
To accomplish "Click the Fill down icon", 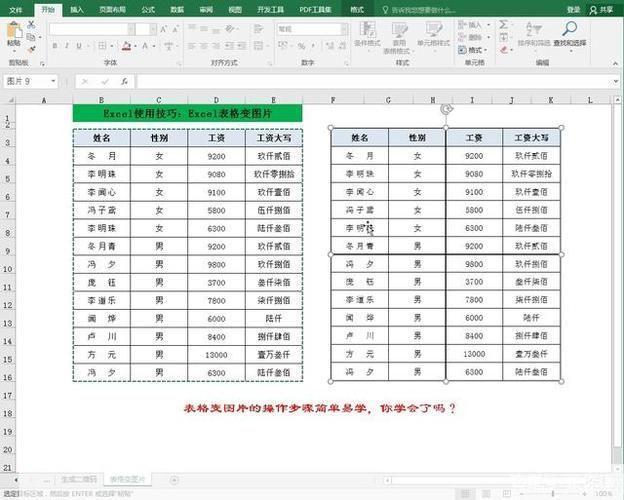I will point(503,37).
